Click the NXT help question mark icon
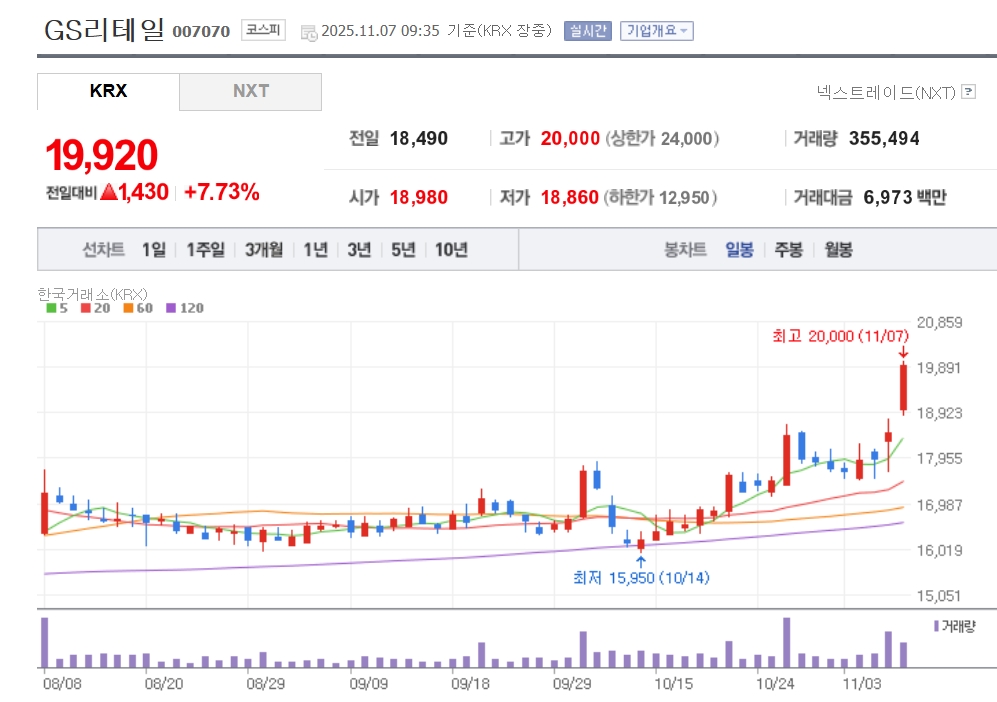This screenshot has width=997, height=702. pos(967,92)
